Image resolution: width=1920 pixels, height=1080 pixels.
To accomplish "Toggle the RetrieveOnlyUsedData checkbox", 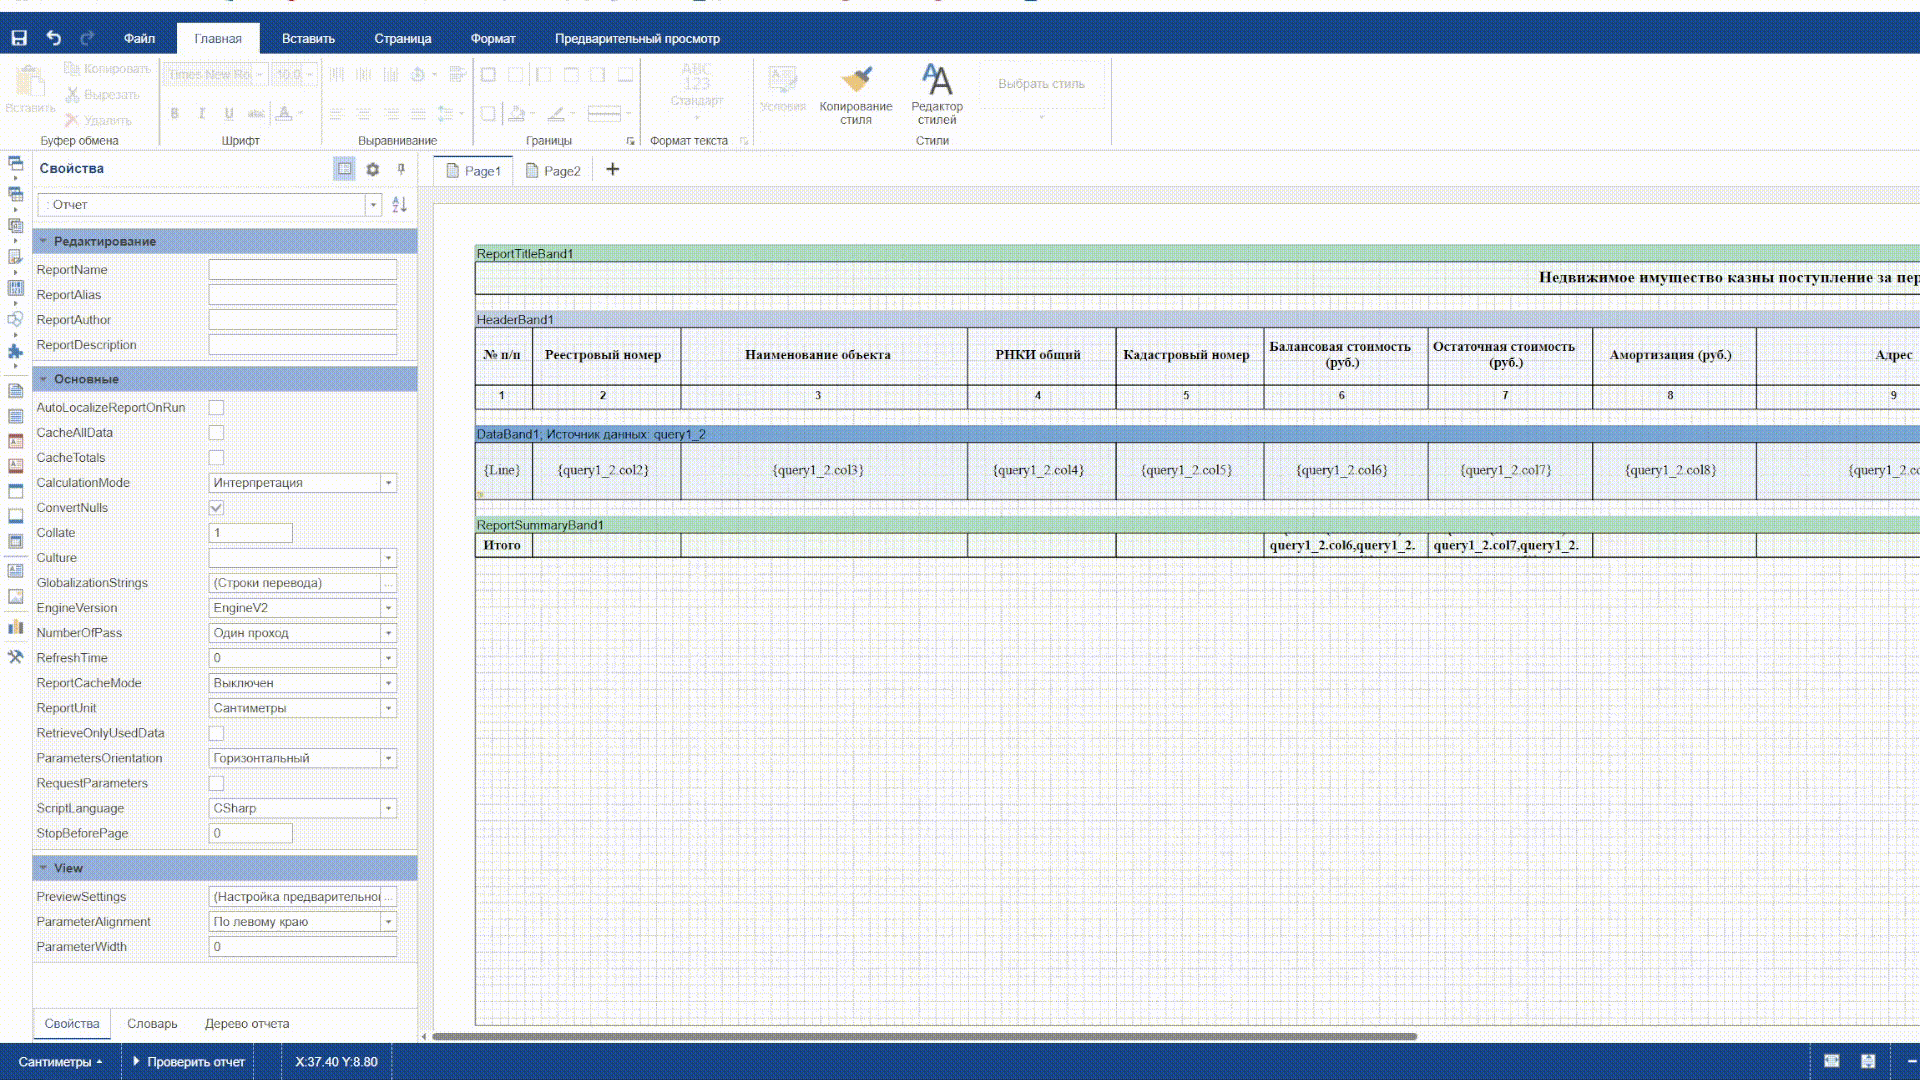I will 216,733.
